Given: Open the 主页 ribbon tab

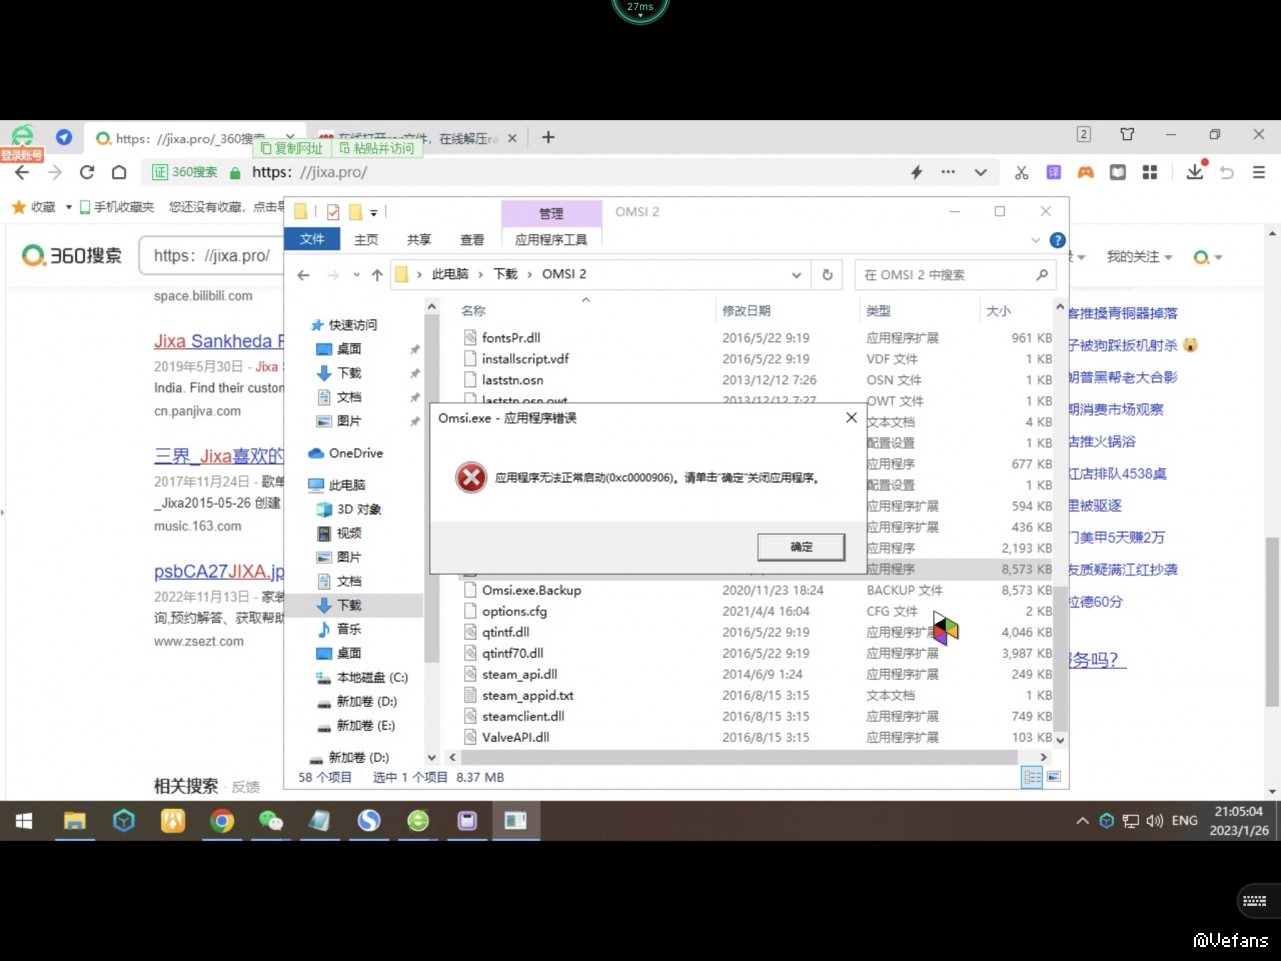Looking at the screenshot, I should tap(366, 240).
